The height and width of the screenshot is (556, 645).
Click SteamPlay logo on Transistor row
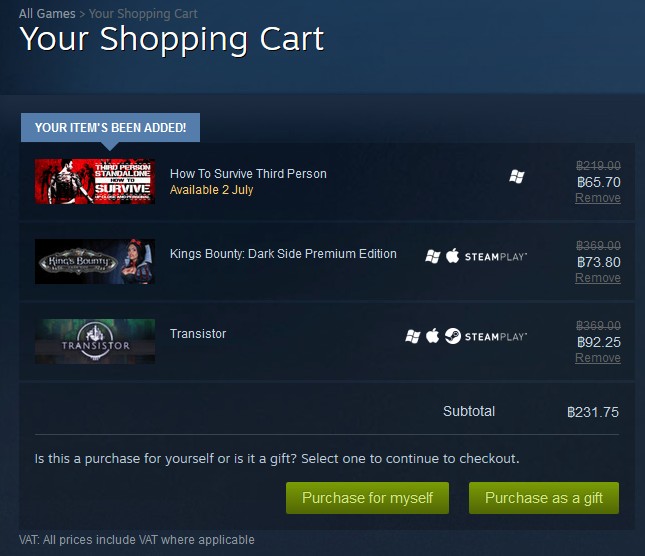[x=496, y=337]
